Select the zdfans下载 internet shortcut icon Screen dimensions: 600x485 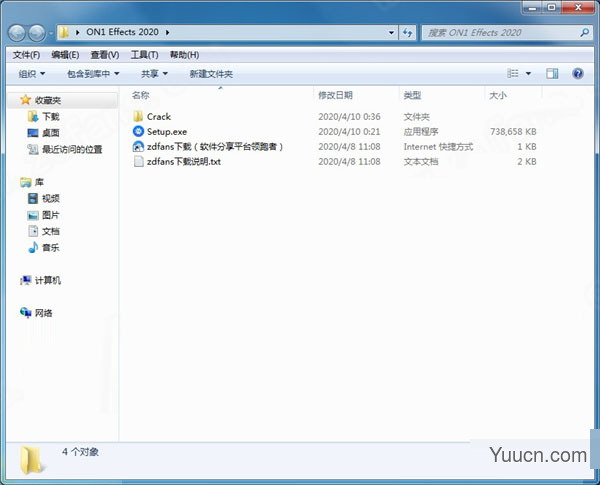click(138, 147)
